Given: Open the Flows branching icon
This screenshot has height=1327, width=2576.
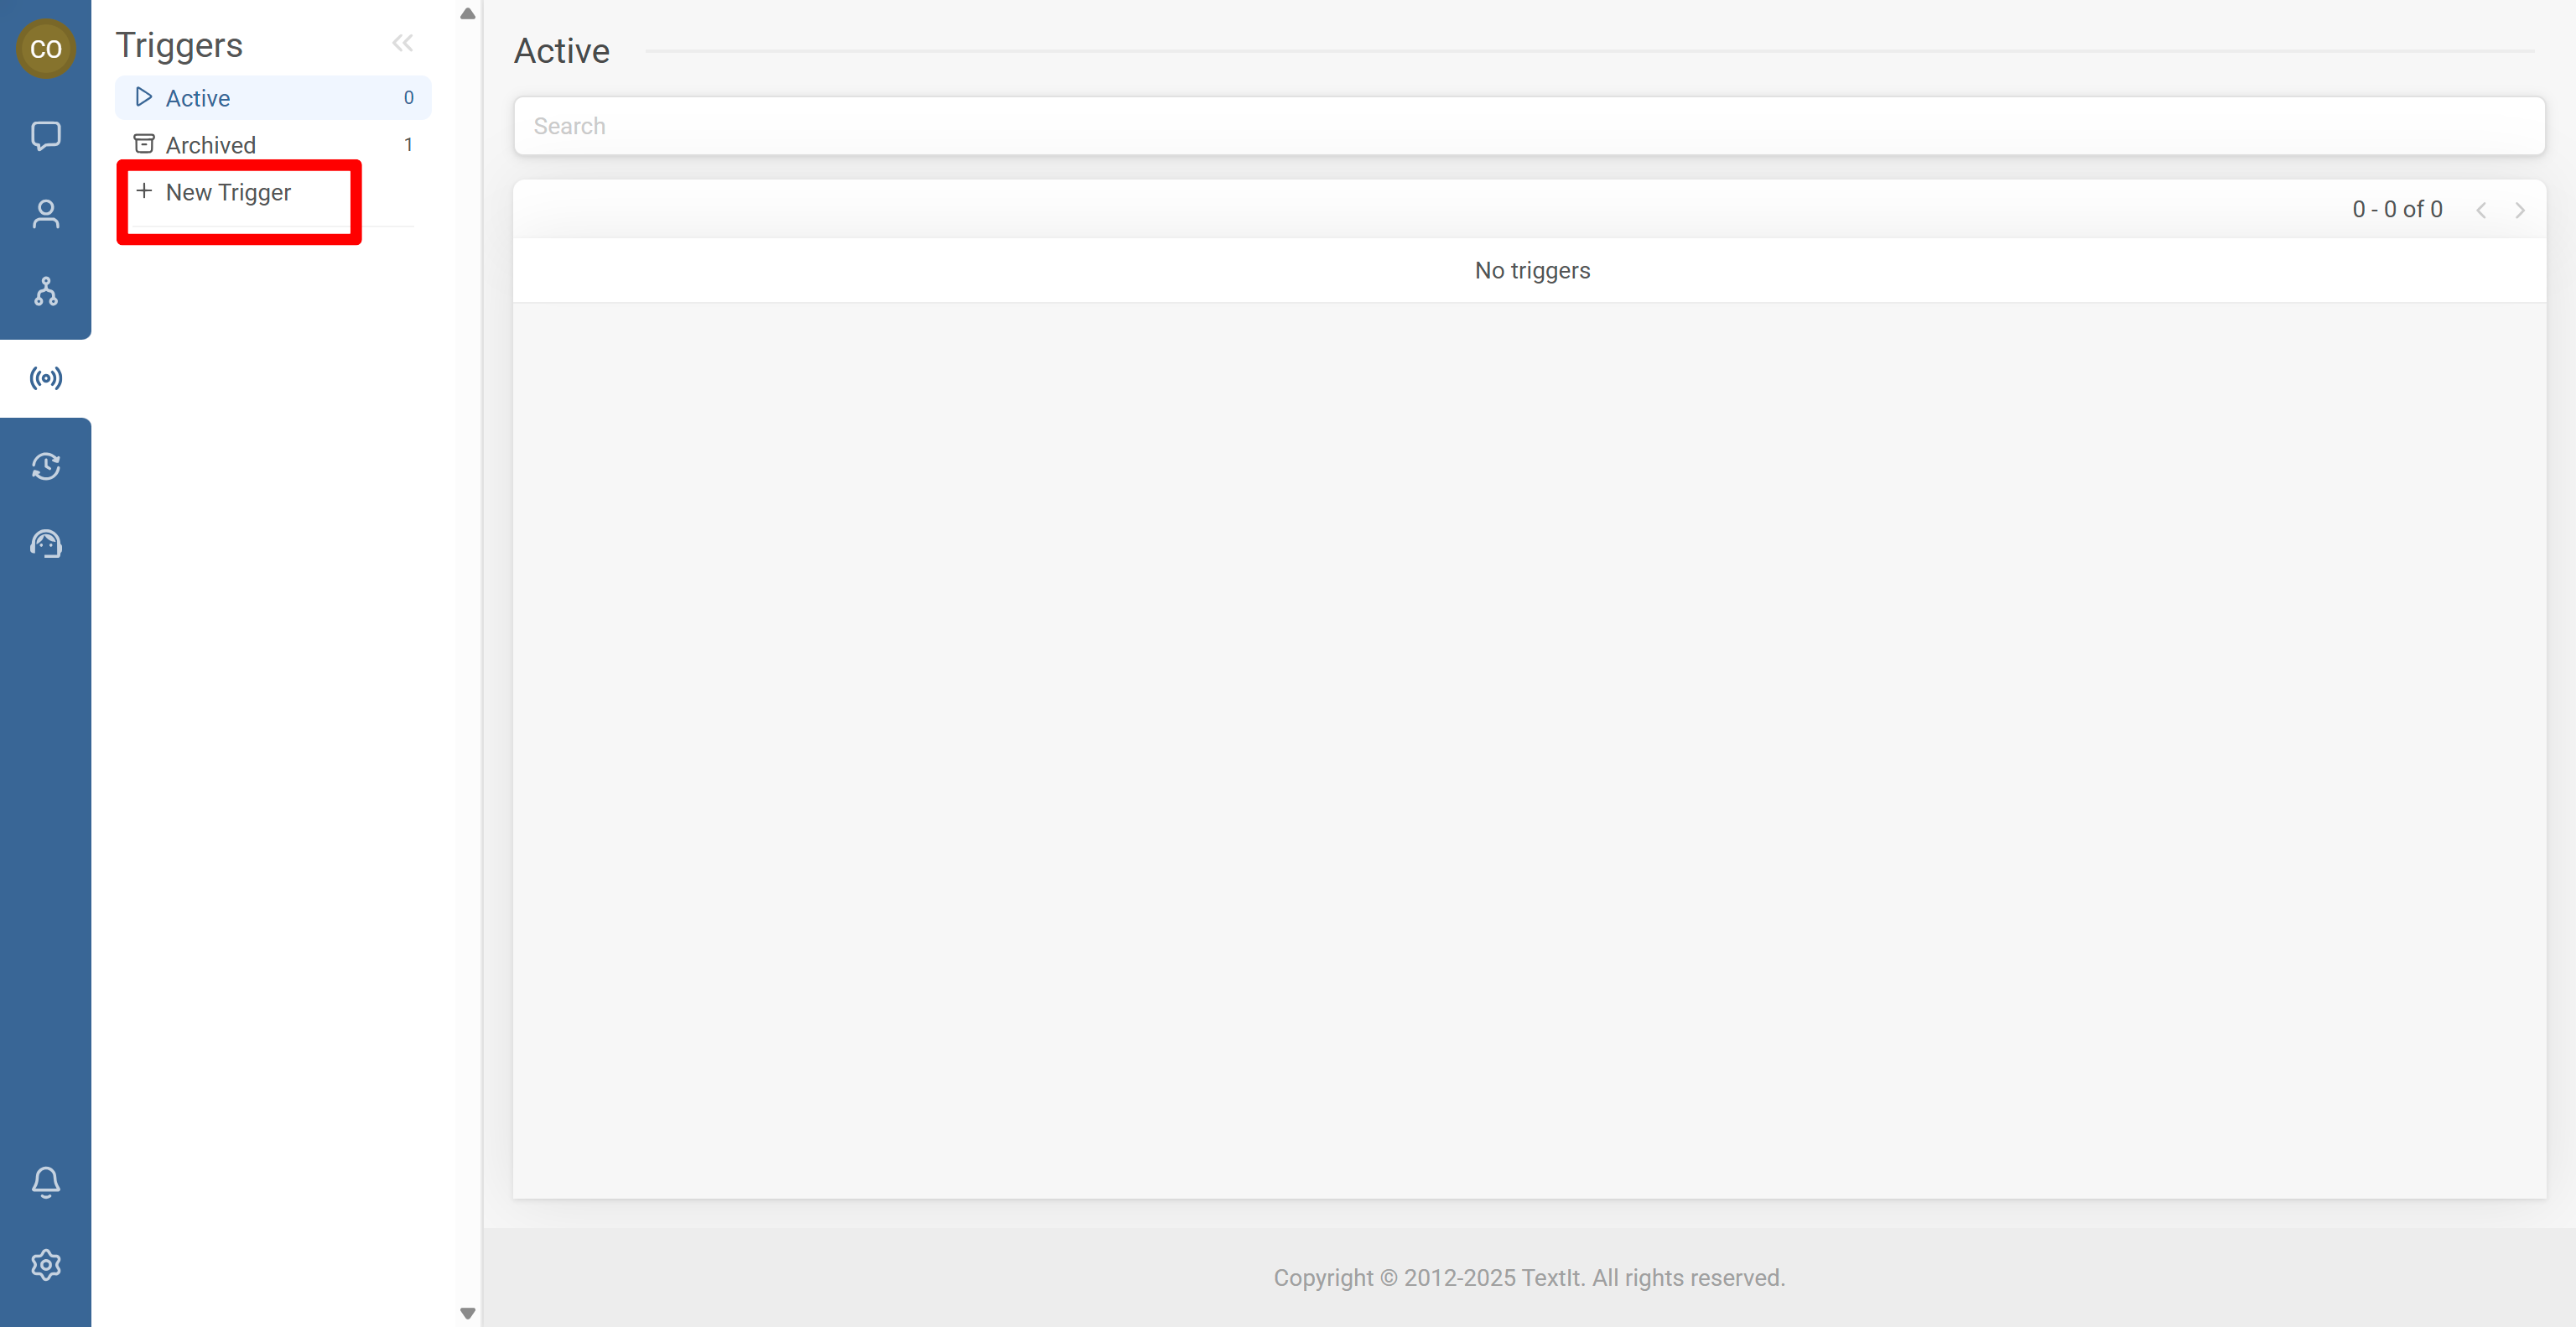Looking at the screenshot, I should click(46, 292).
